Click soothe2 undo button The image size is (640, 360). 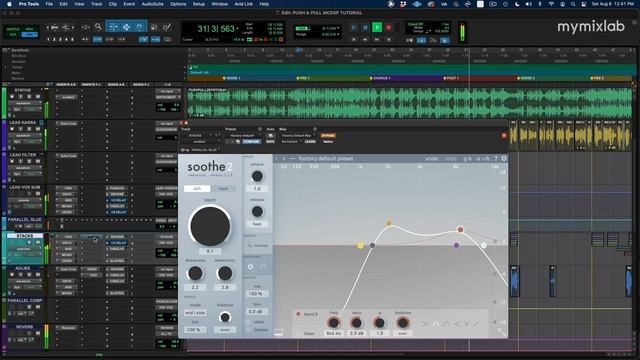[431, 158]
